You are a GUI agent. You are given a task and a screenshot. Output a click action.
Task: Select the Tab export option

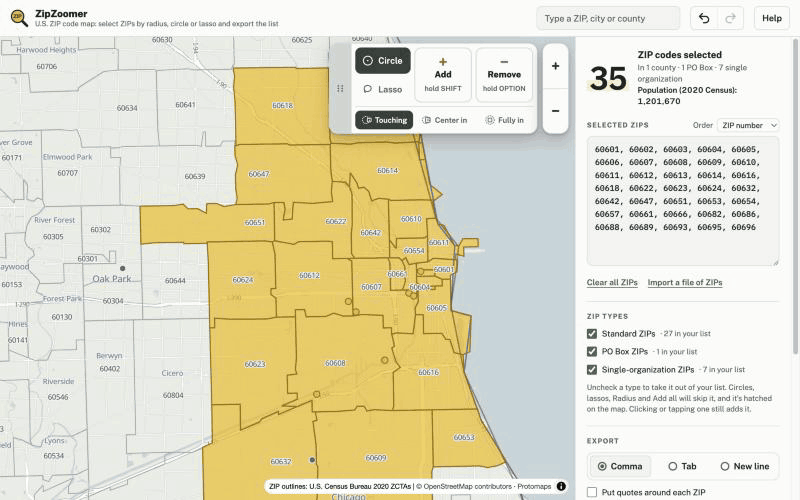click(x=682, y=466)
